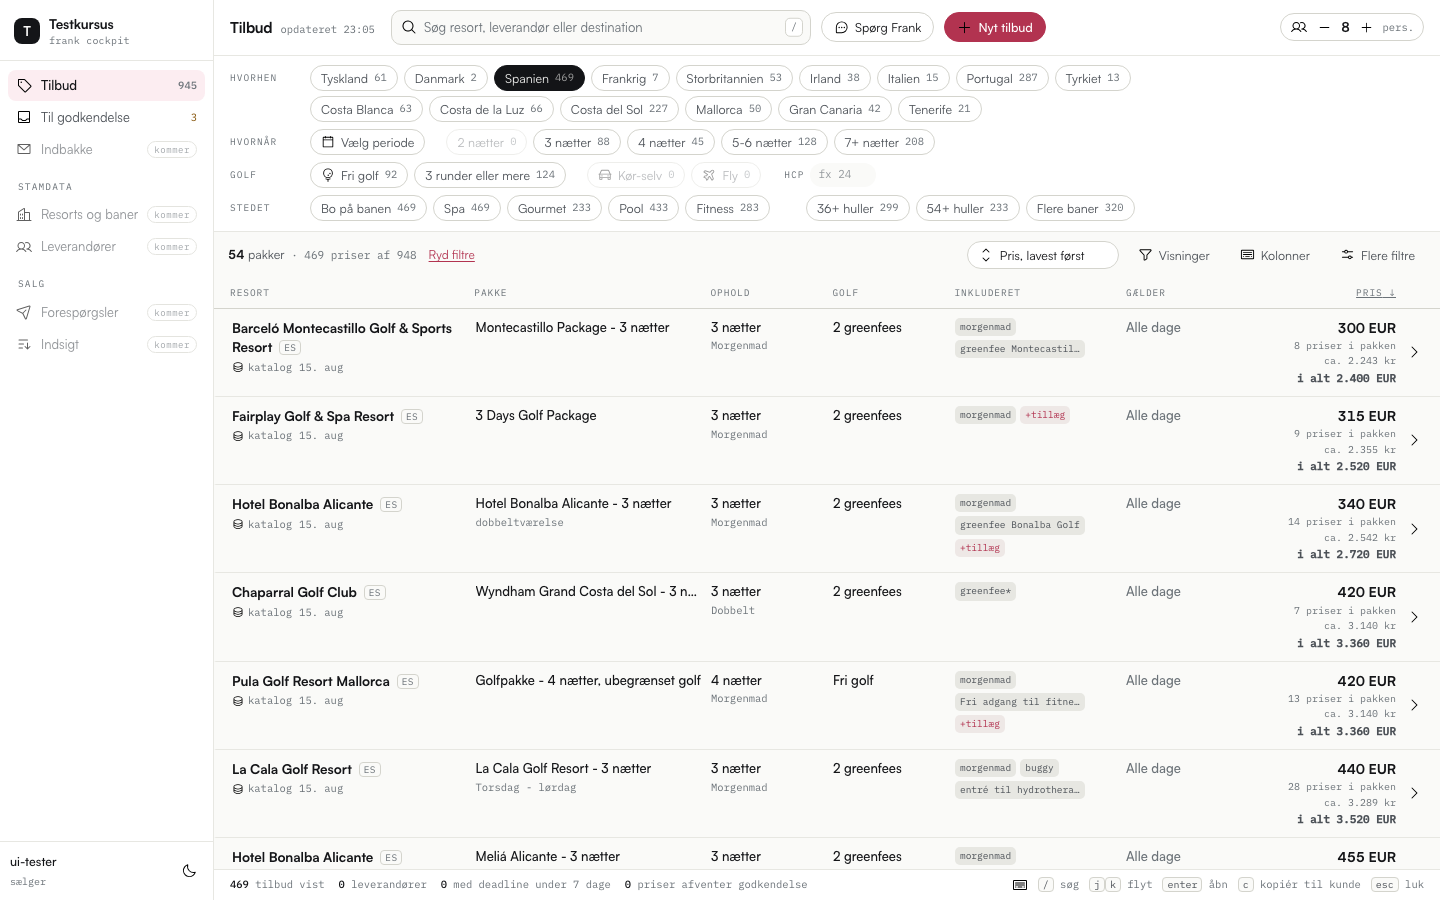Click catalog icon under Hotel Bonalba Alicante
The height and width of the screenshot is (900, 1440).
click(x=238, y=524)
